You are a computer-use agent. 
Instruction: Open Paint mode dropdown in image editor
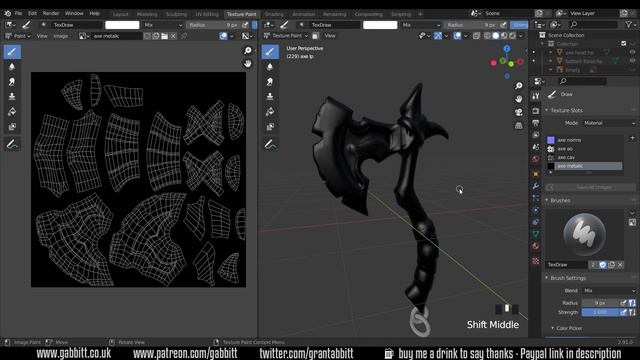pyautogui.click(x=17, y=36)
